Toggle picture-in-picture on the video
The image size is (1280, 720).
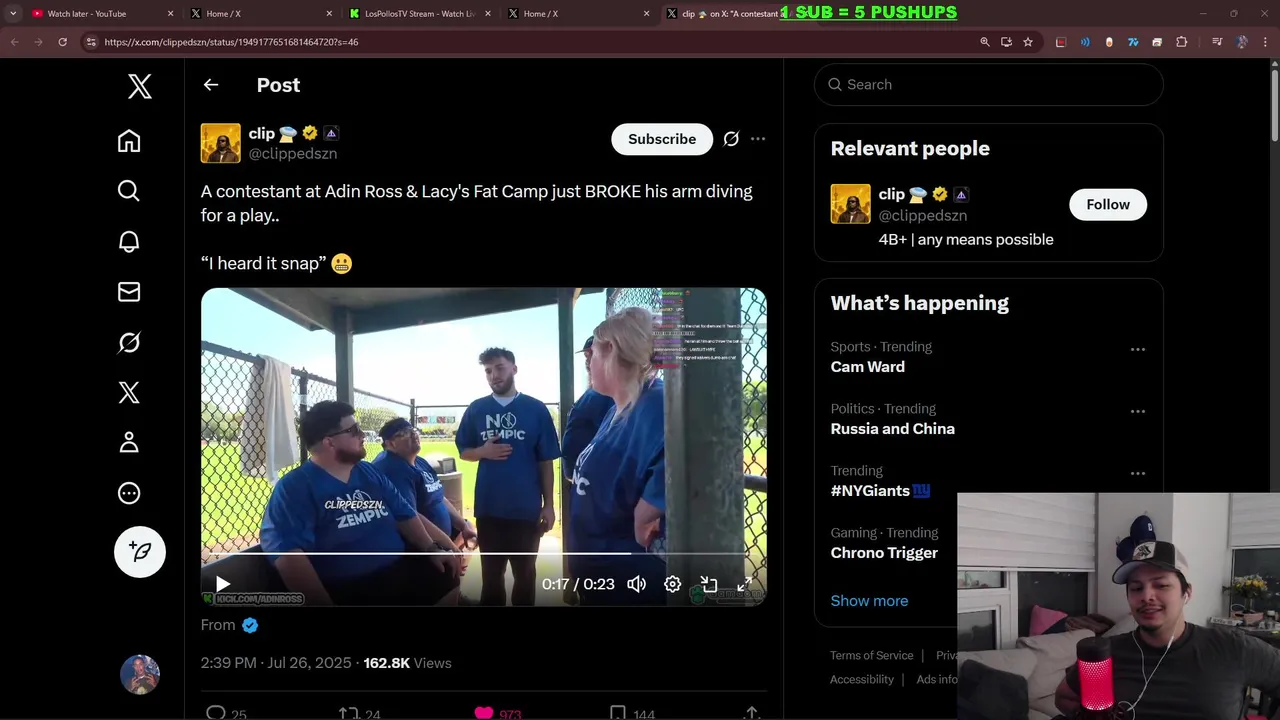click(x=709, y=584)
